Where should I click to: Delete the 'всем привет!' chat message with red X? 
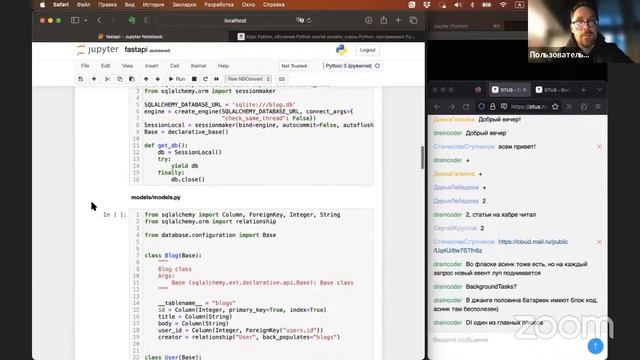[599, 147]
